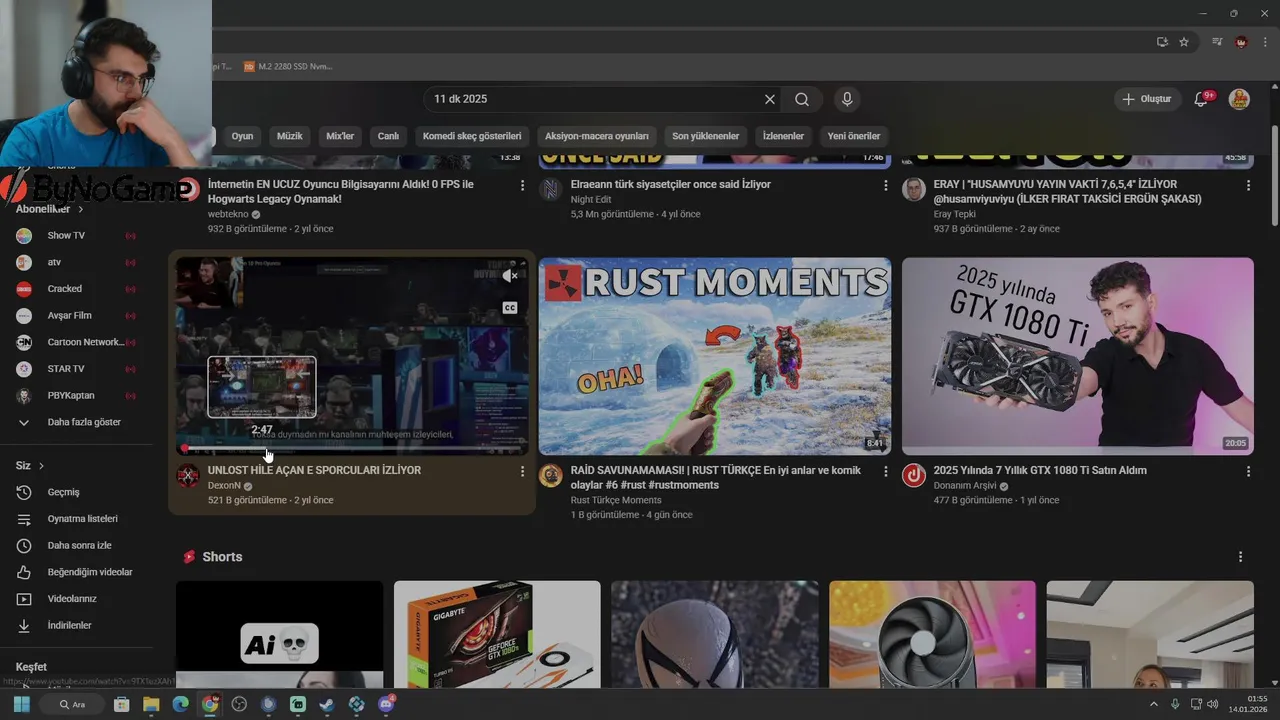
Task: Open the YouTube account avatar menu
Action: tap(1239, 99)
